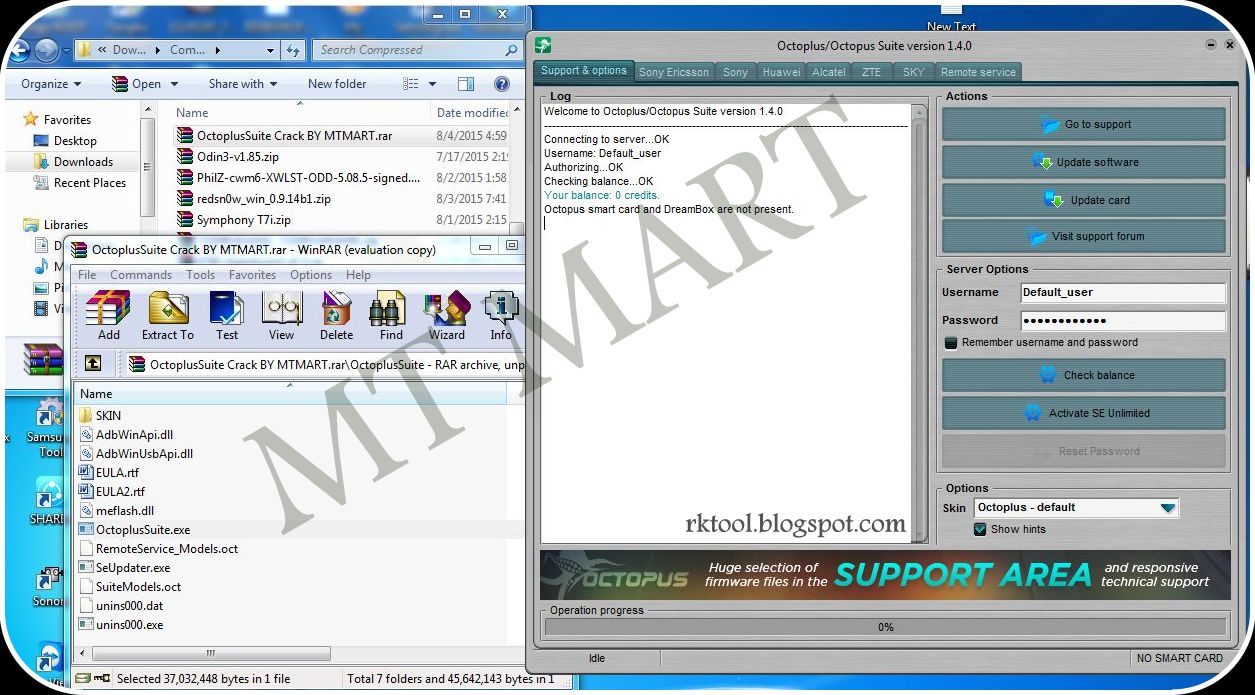Click the Recent Places favorites icon
This screenshot has height=695, width=1255.
[x=41, y=183]
